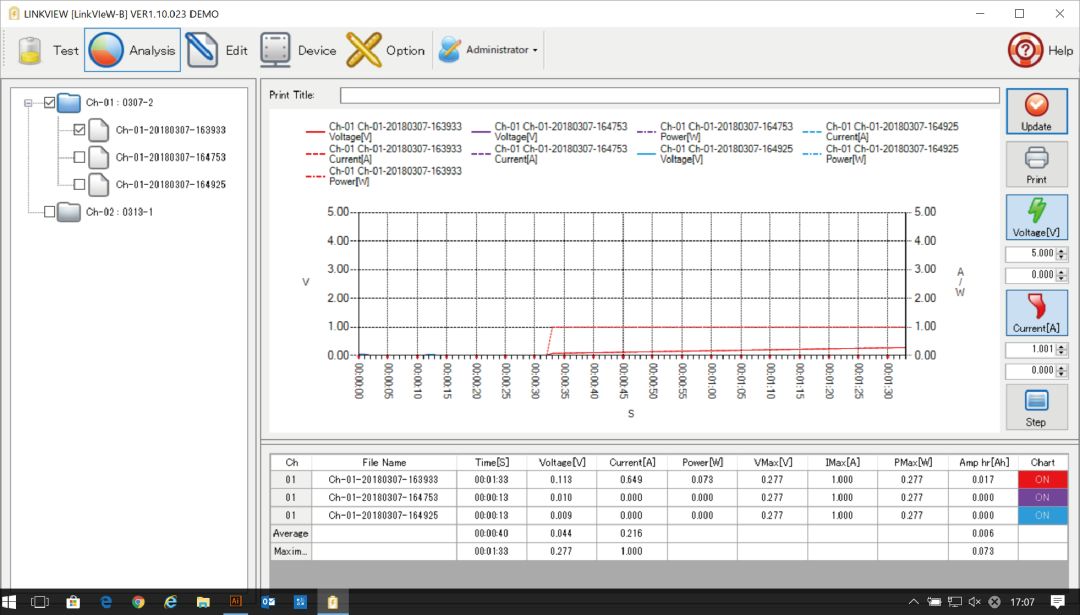Check the Ch-01-20180307-164753 file checkbox
Viewport: 1080px width, 615px height.
79,157
